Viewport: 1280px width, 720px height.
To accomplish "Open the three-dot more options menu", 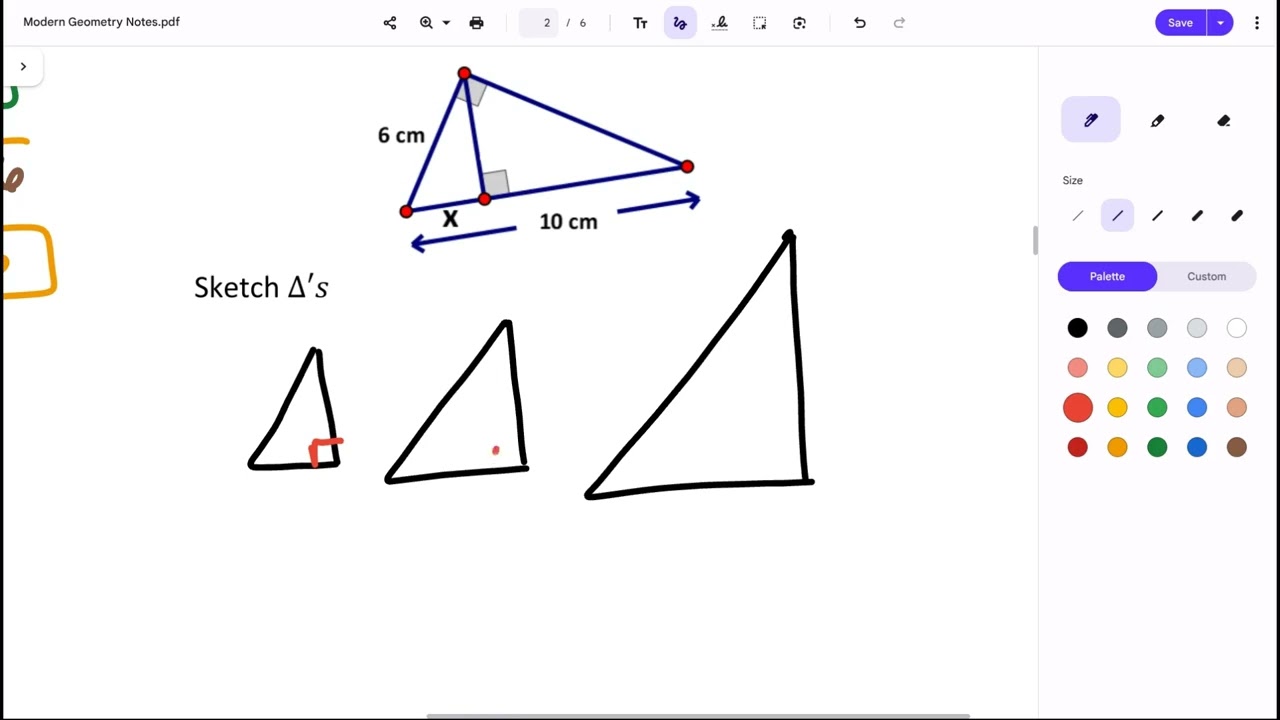I will coord(1257,23).
